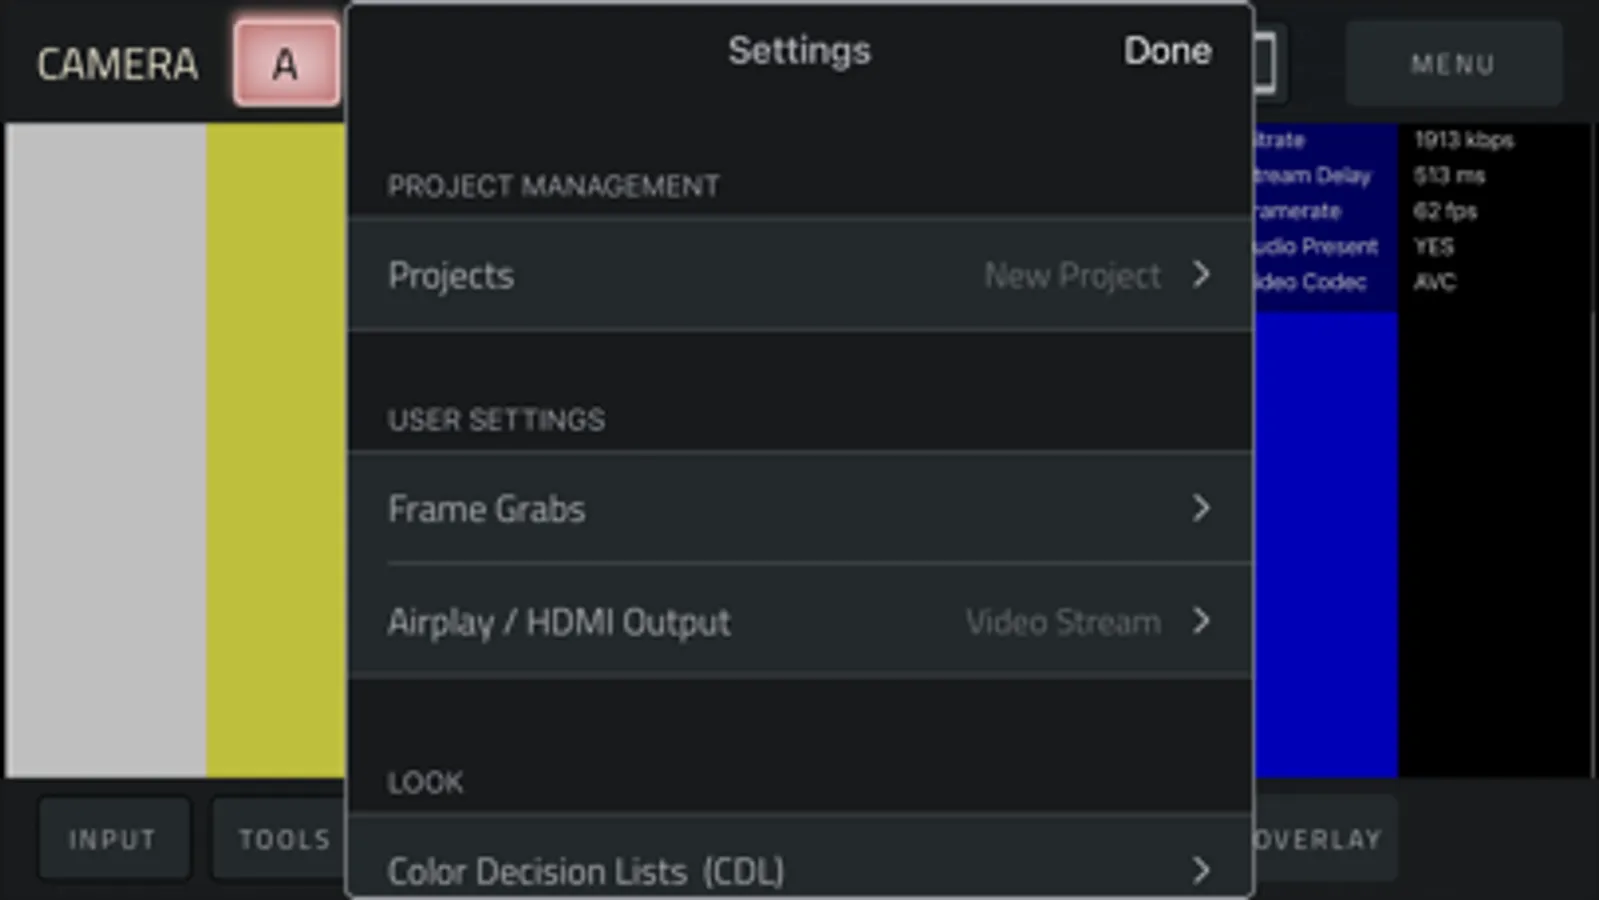Click chevron beside Video Stream
This screenshot has height=900, width=1599.
[1201, 621]
